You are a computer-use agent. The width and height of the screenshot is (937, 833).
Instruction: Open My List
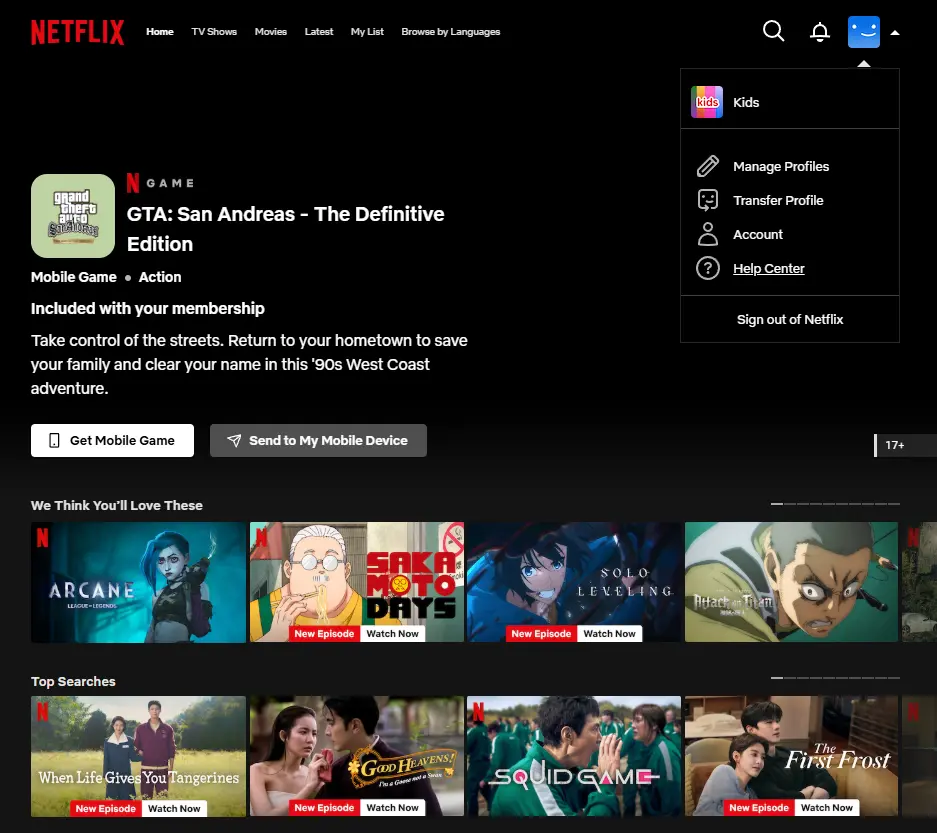pyautogui.click(x=367, y=32)
